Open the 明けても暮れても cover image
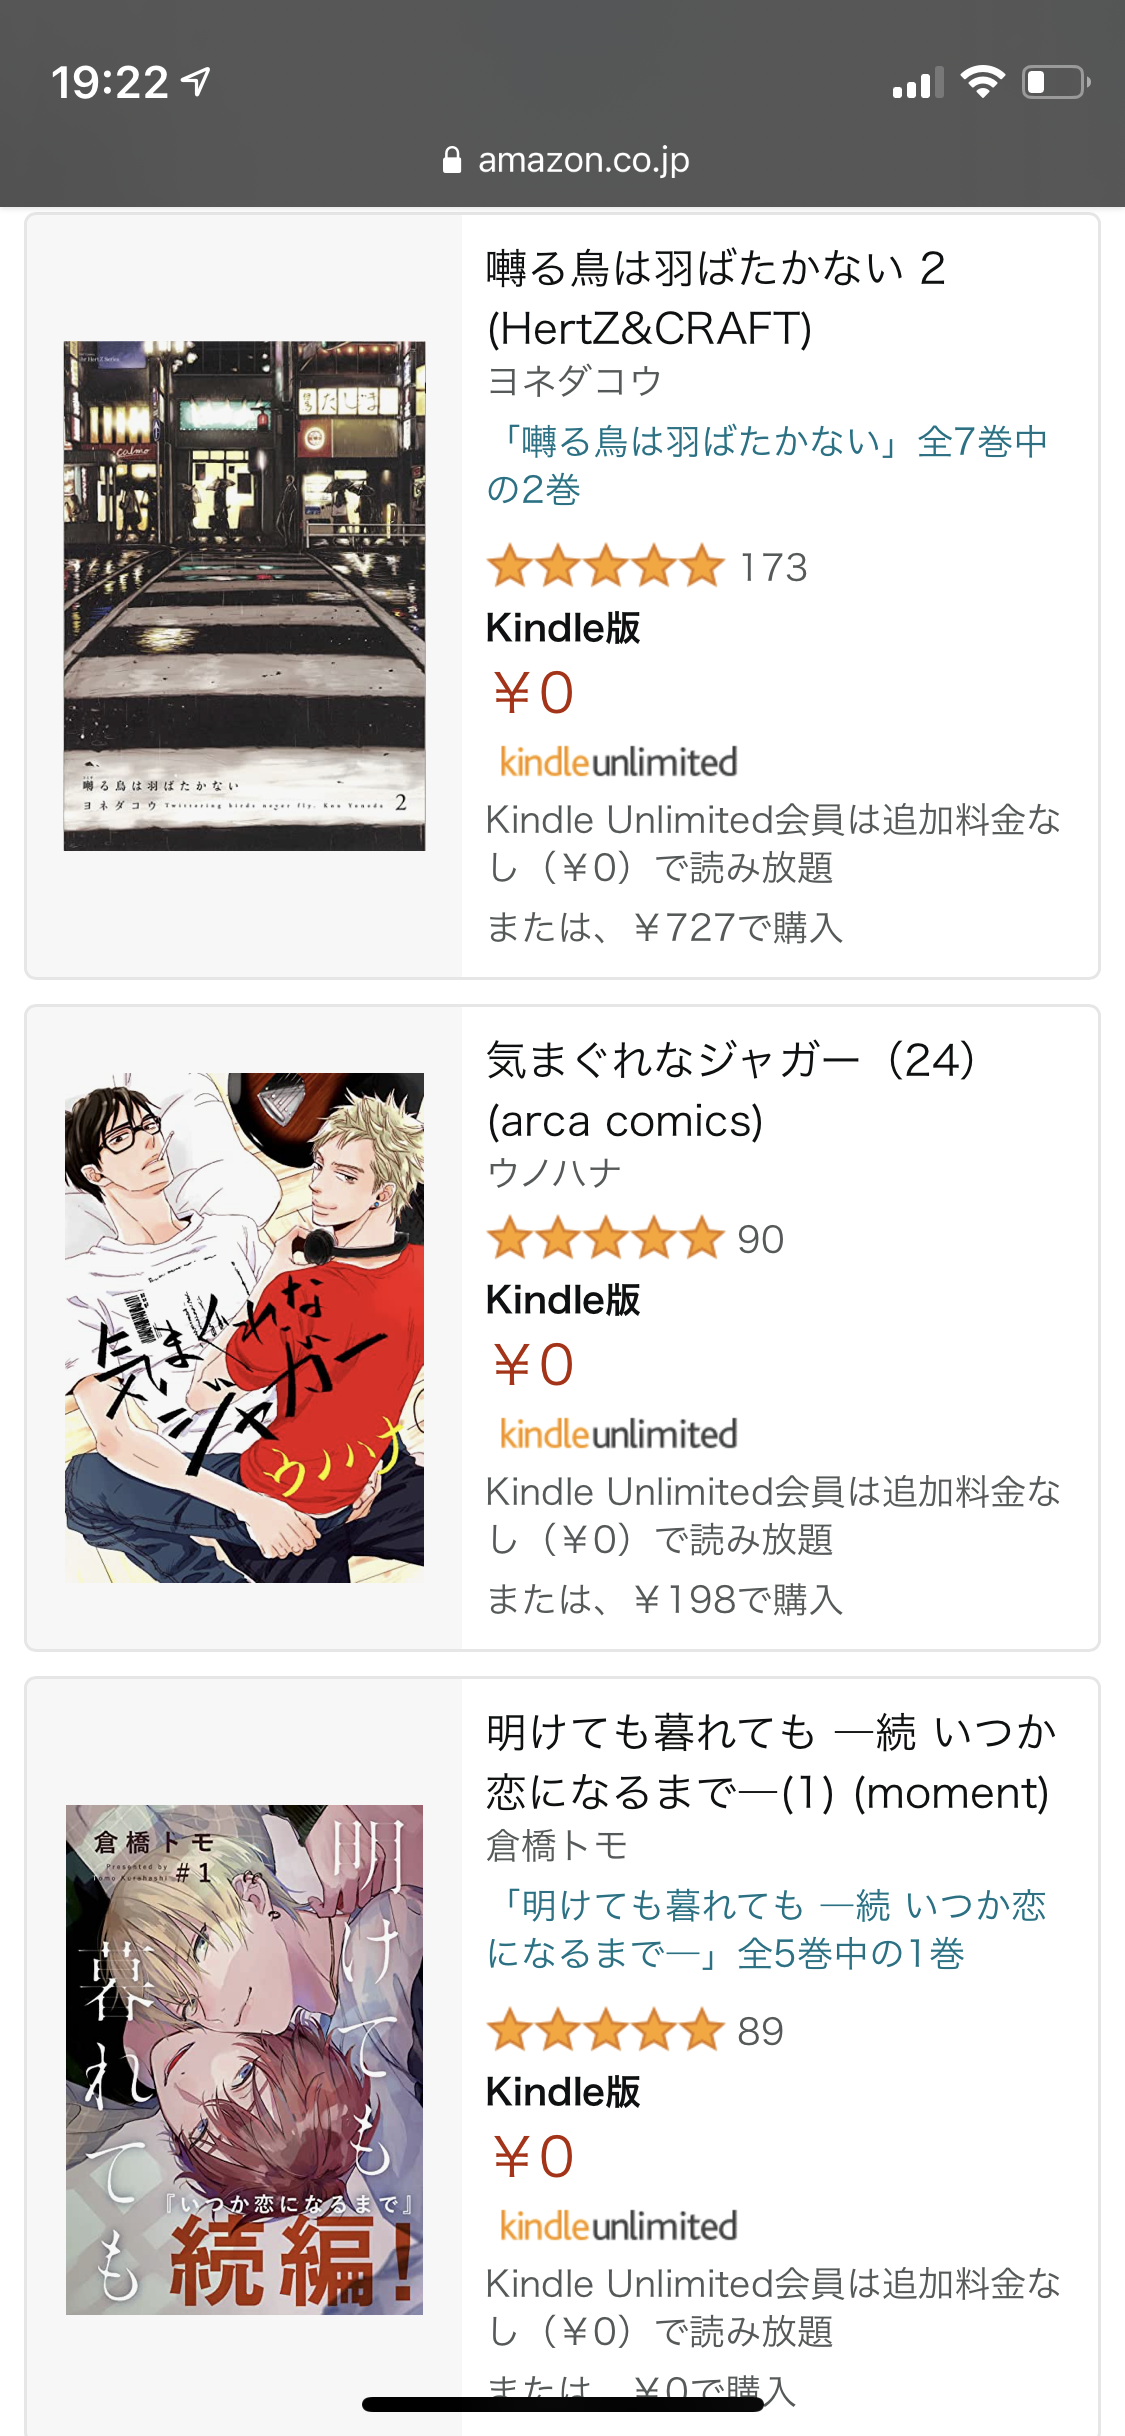This screenshot has width=1125, height=2436. [244, 2060]
